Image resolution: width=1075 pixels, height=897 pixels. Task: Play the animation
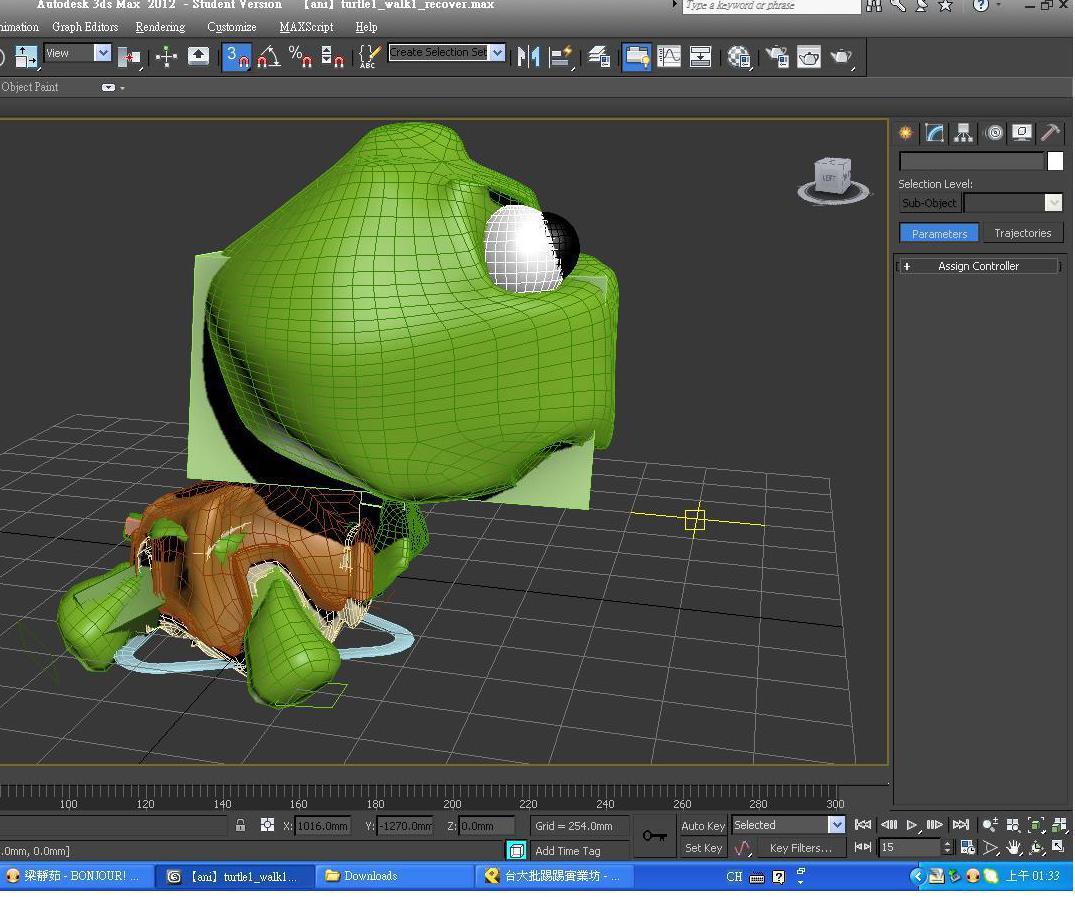[x=912, y=824]
